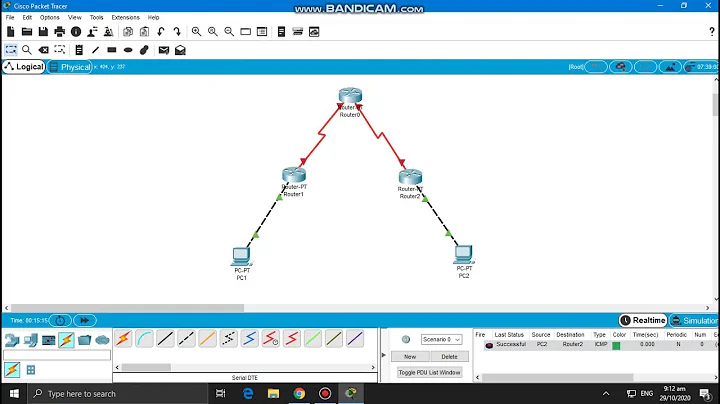Image resolution: width=720 pixels, height=404 pixels.
Task: Open the Activity Wizard icon
Action: pos(92,32)
